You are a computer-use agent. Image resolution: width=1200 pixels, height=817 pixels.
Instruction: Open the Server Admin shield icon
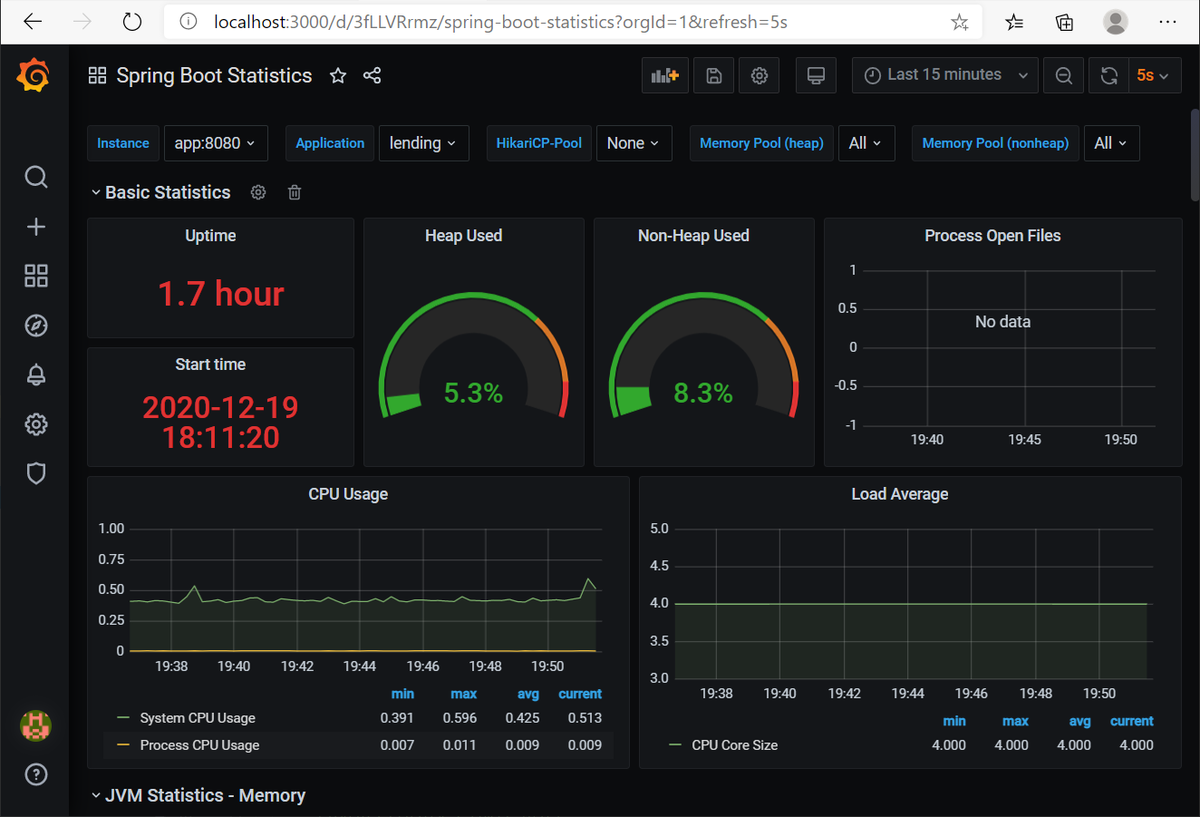(36, 474)
